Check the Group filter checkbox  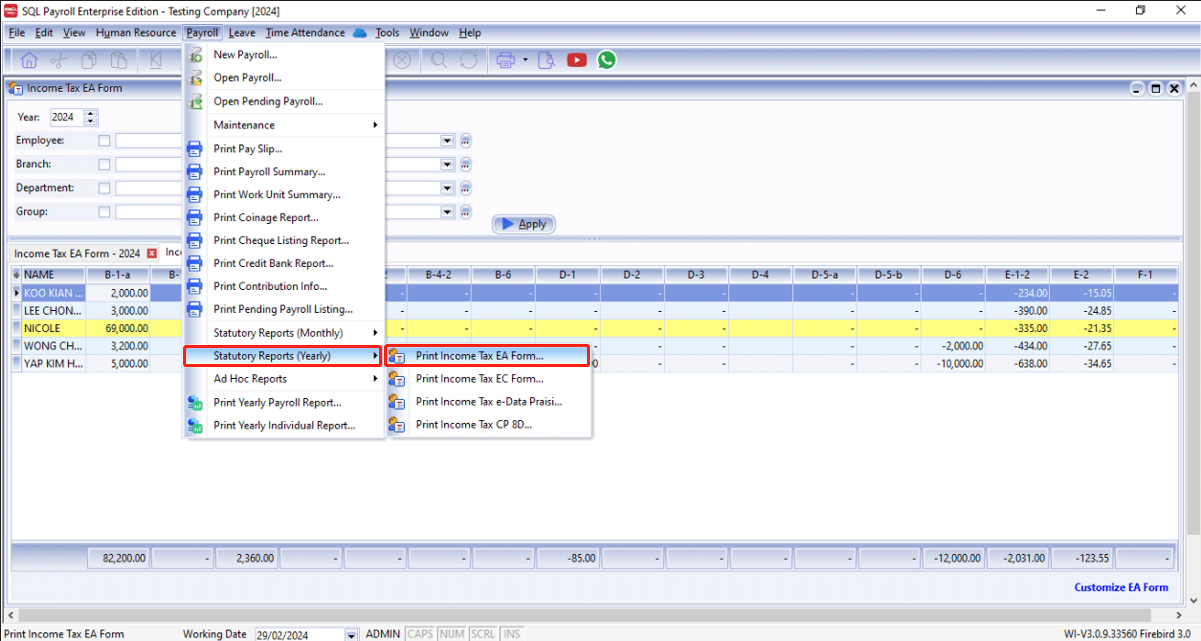[x=104, y=212]
